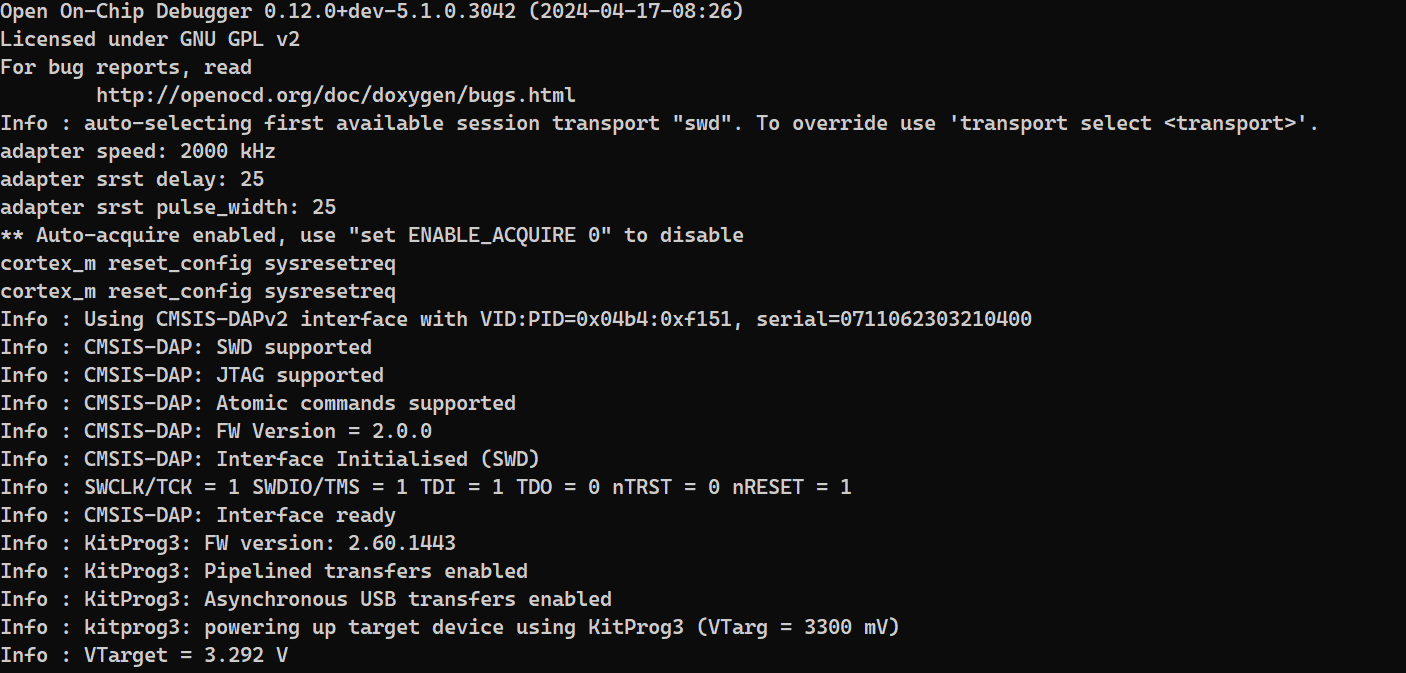Click the "adapter speed: 2000 kHz" line
Viewport: 1406px width, 673px height.
pos(138,152)
